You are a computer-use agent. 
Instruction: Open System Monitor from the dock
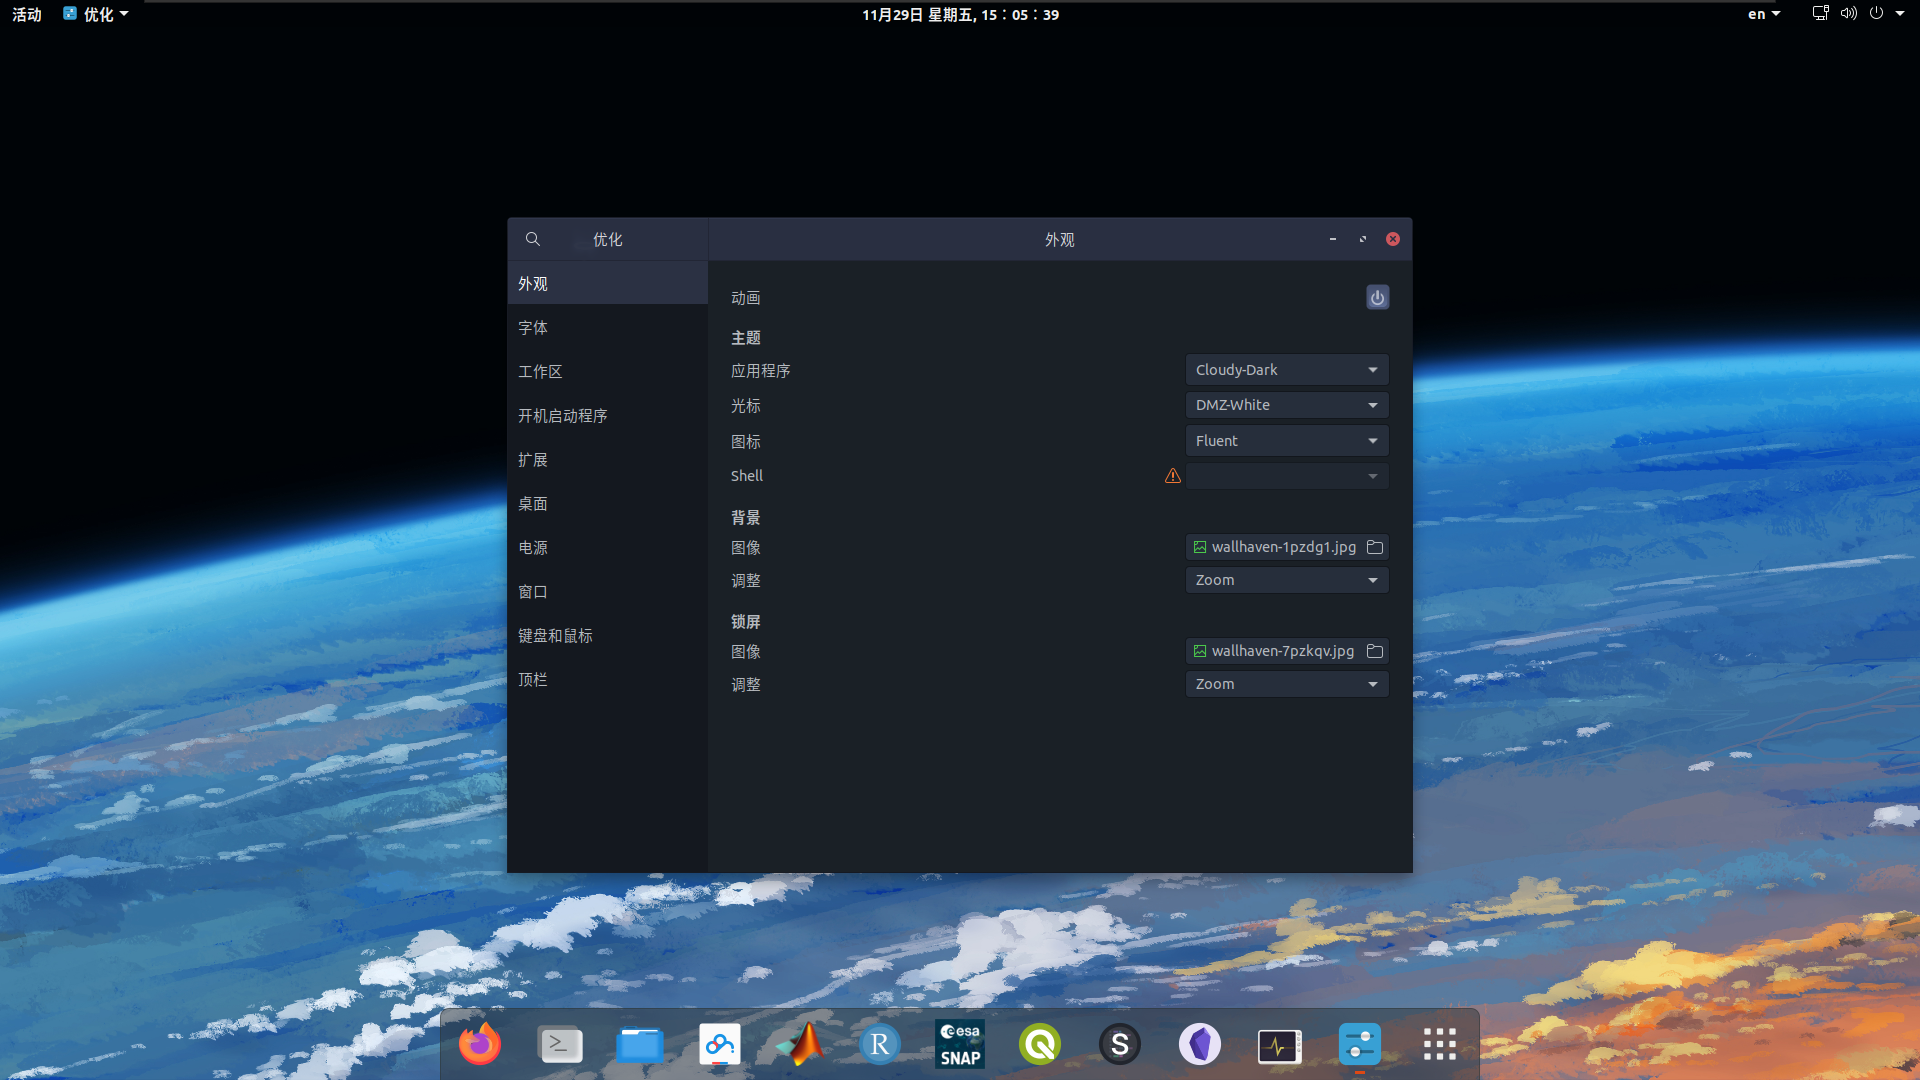tap(1280, 1044)
